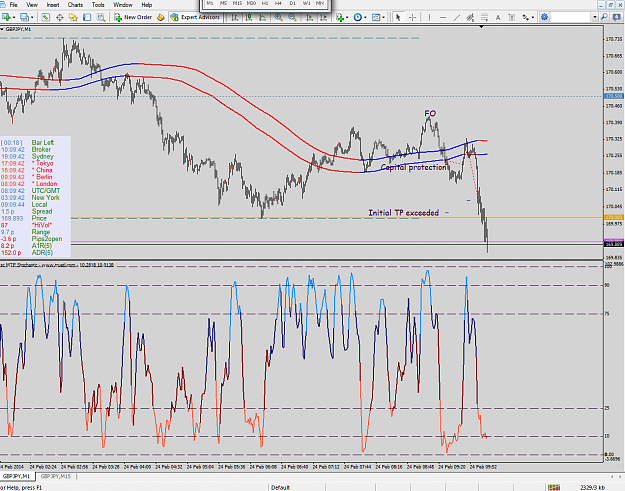Select the Arrows drawing tool
The width and height of the screenshot is (625, 491).
pos(526,17)
